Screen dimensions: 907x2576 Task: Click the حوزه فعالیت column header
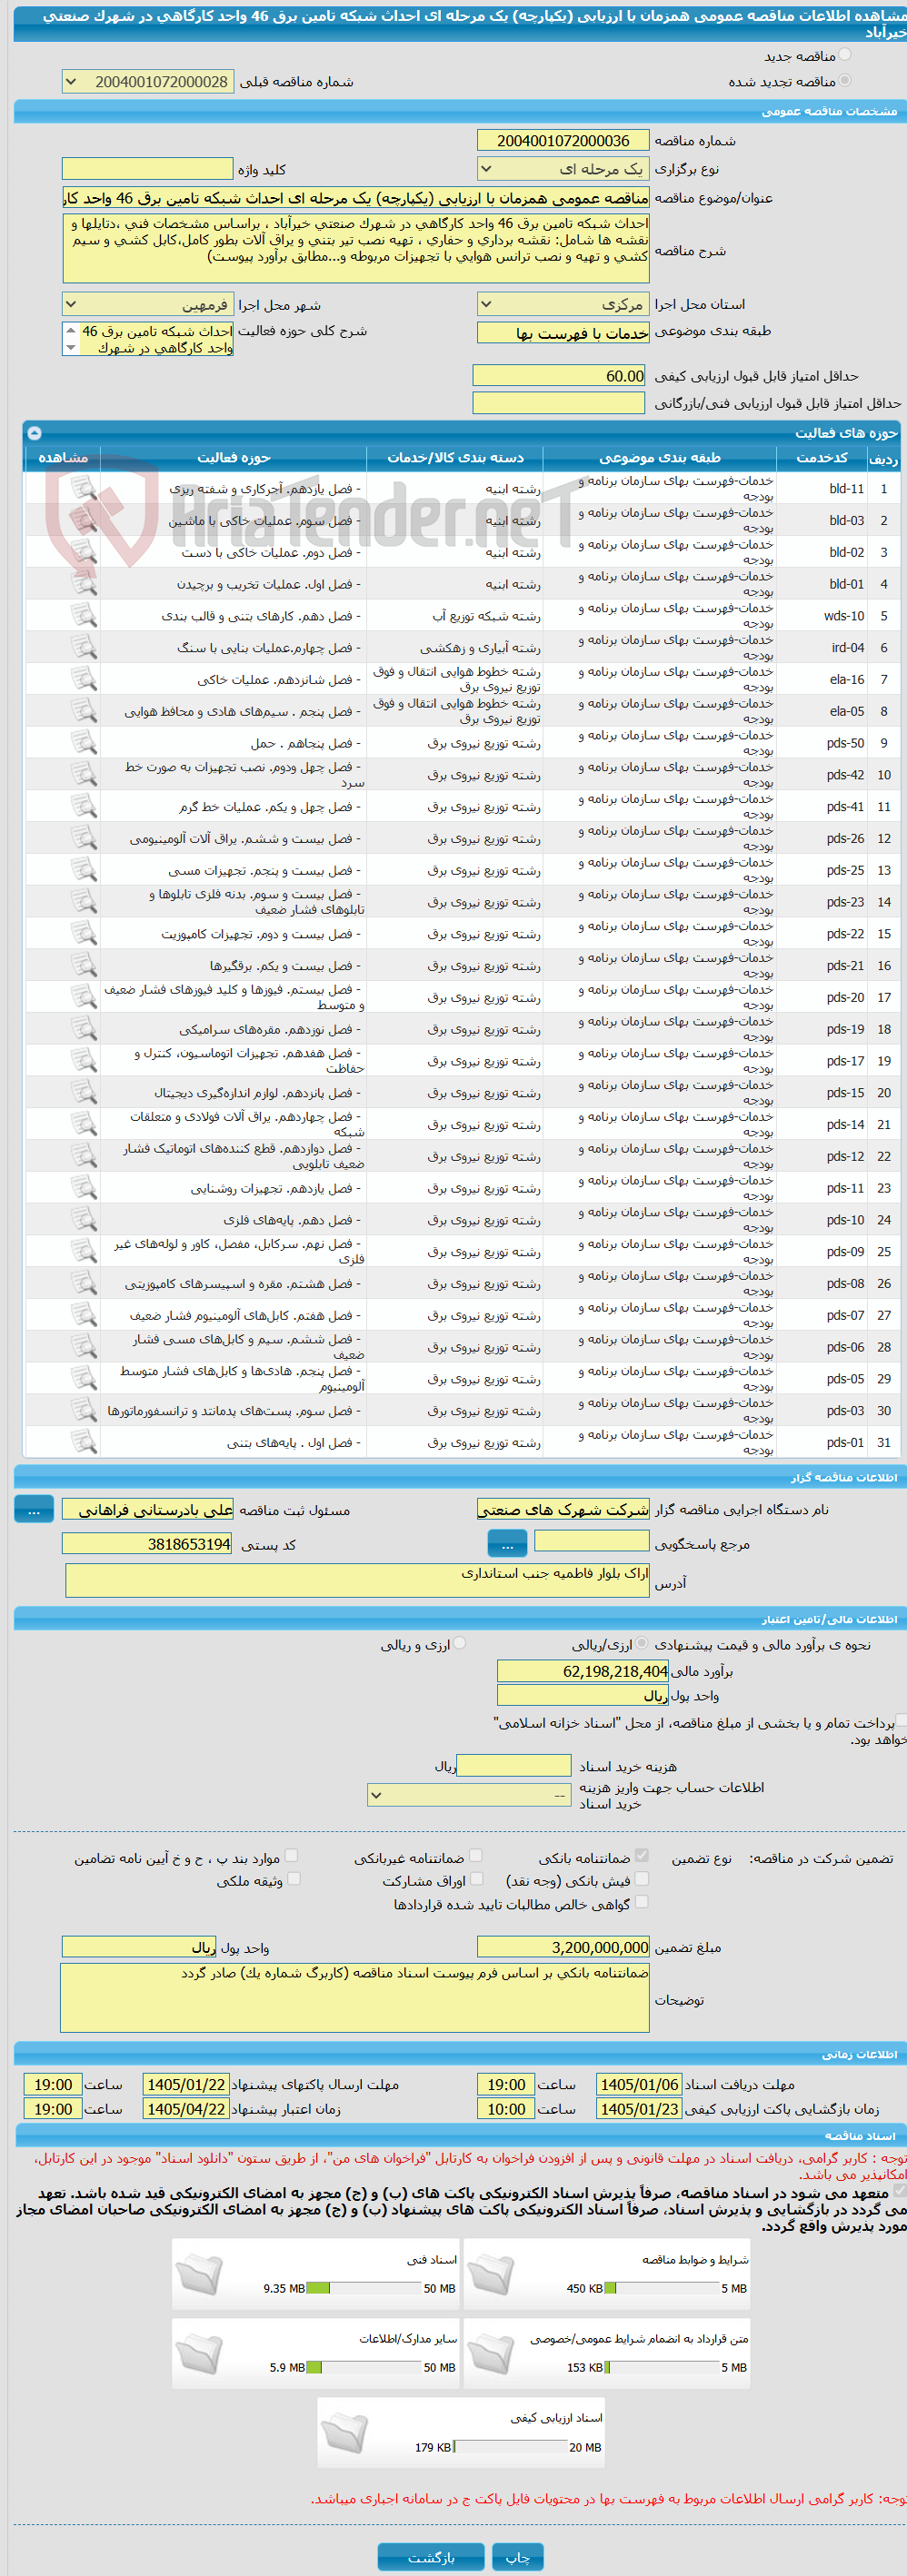pos(233,457)
